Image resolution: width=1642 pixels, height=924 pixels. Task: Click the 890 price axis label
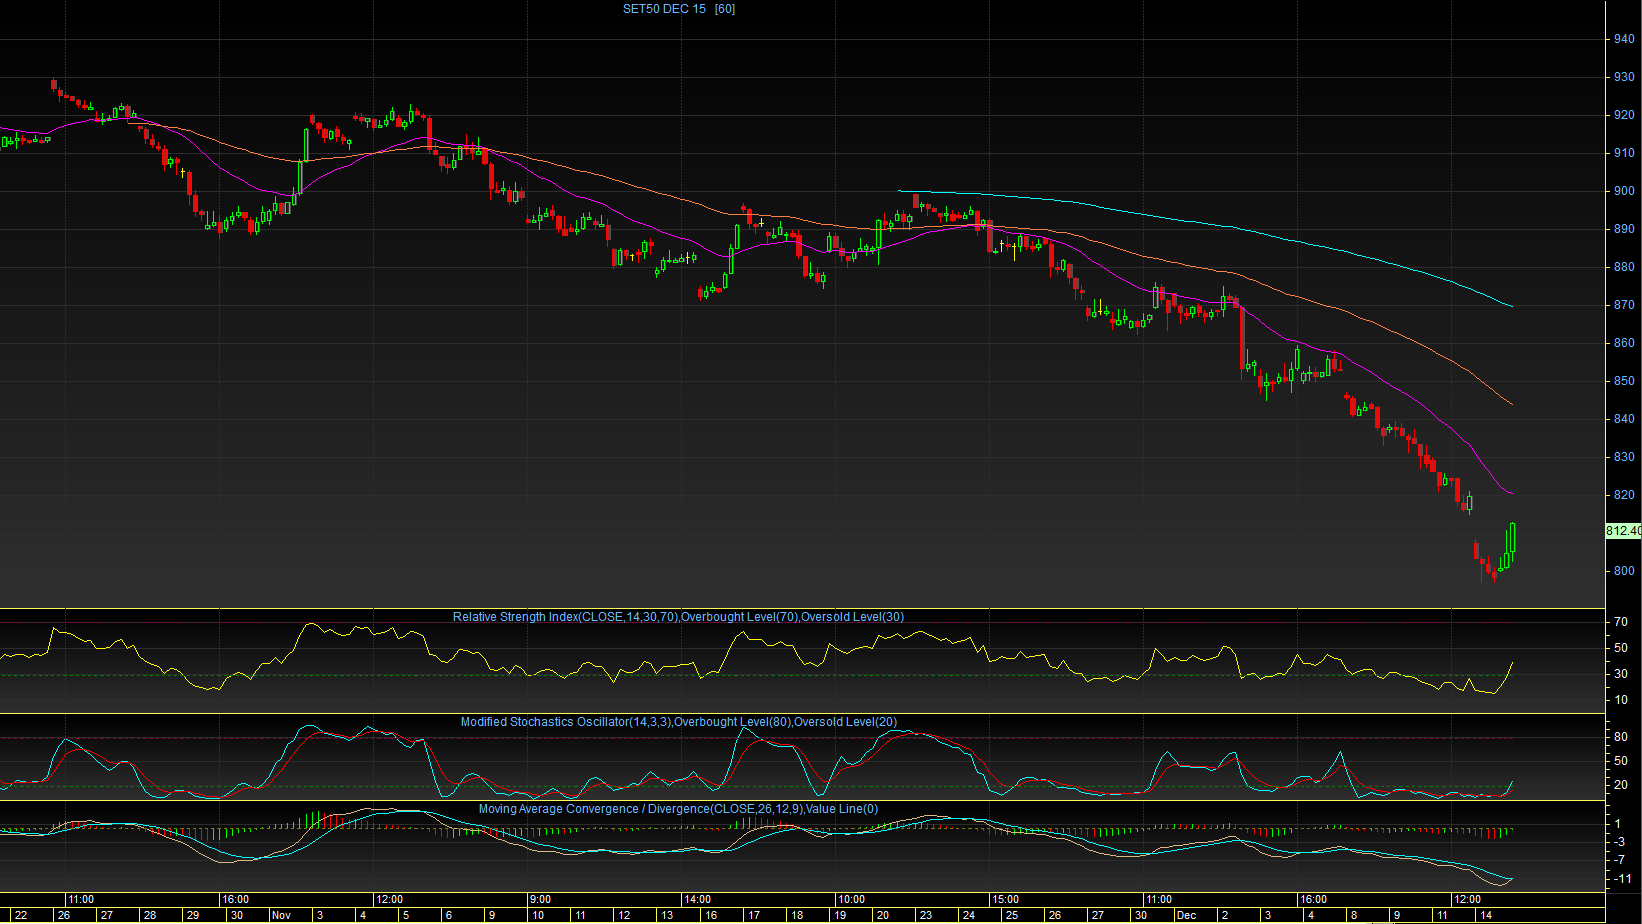pyautogui.click(x=1623, y=229)
